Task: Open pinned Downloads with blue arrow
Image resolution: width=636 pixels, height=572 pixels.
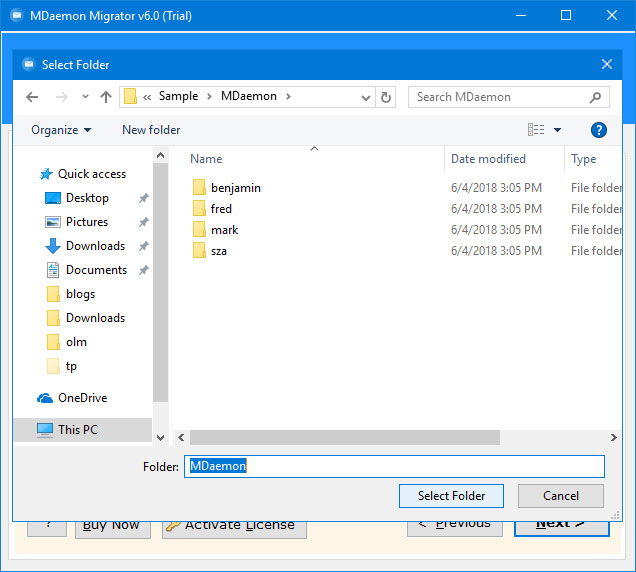Action: pyautogui.click(x=95, y=246)
